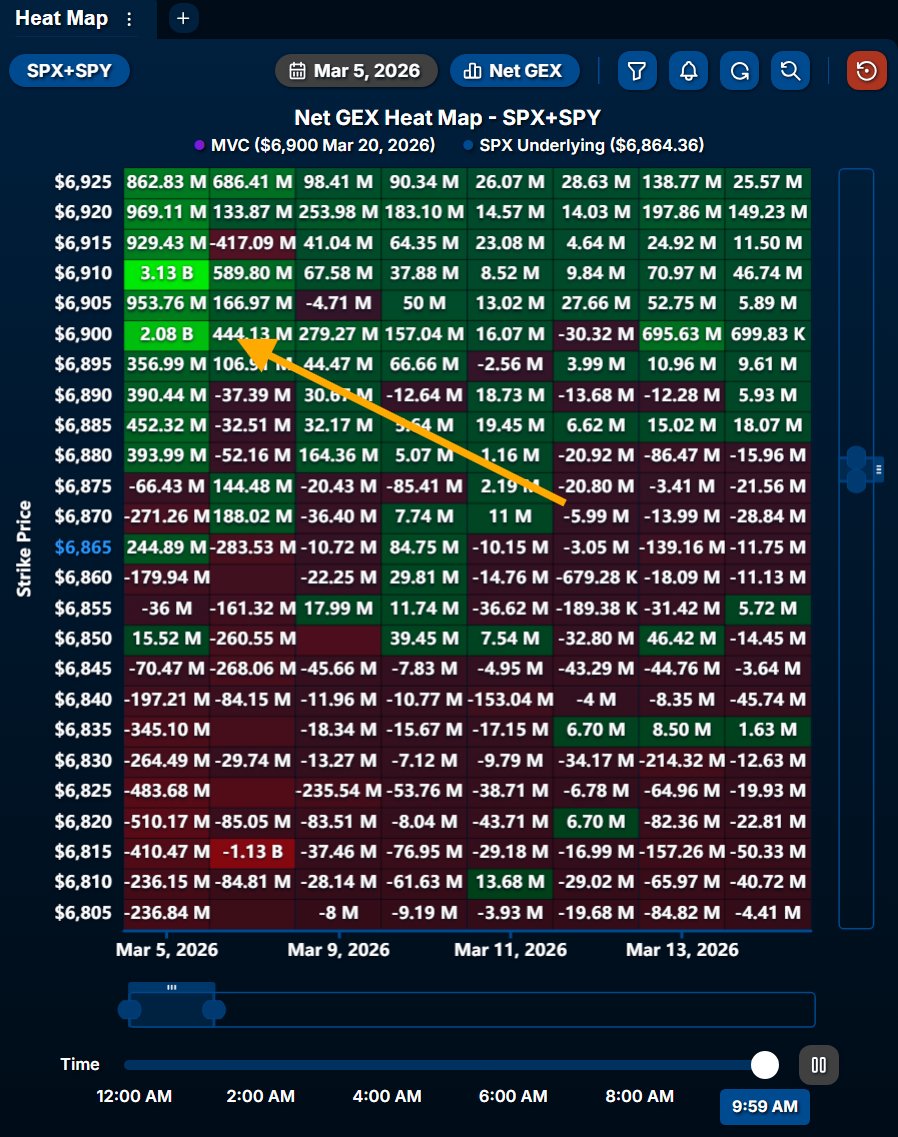Open the Net GEX metric selector
The image size is (898, 1137).
coord(514,70)
